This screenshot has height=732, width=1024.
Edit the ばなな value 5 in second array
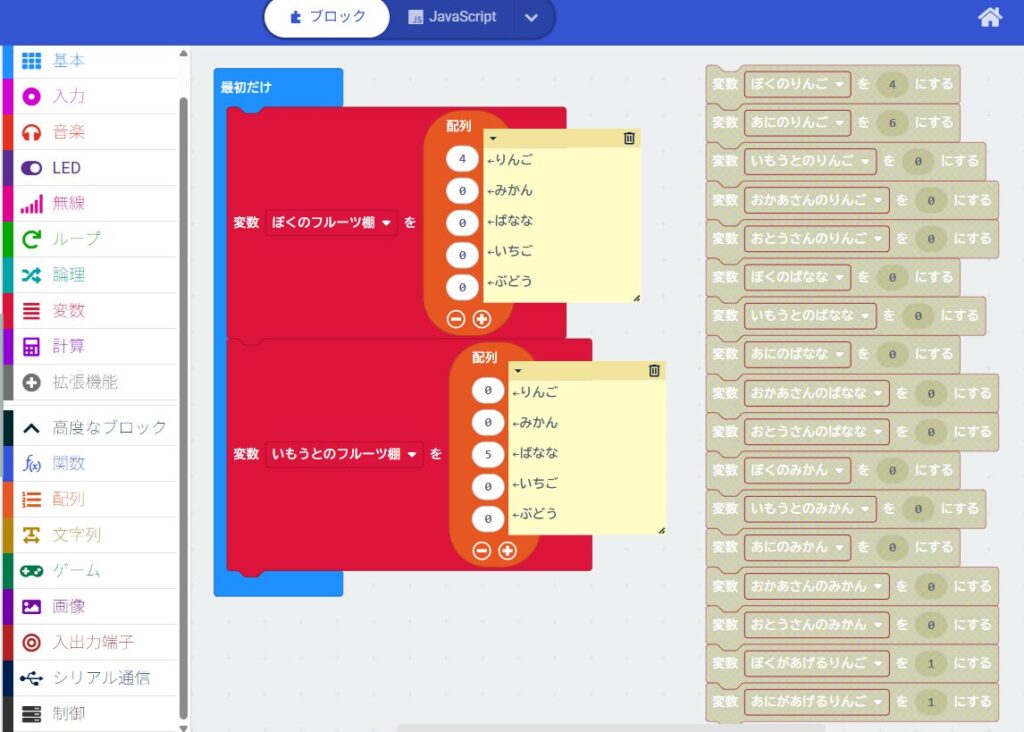point(488,454)
